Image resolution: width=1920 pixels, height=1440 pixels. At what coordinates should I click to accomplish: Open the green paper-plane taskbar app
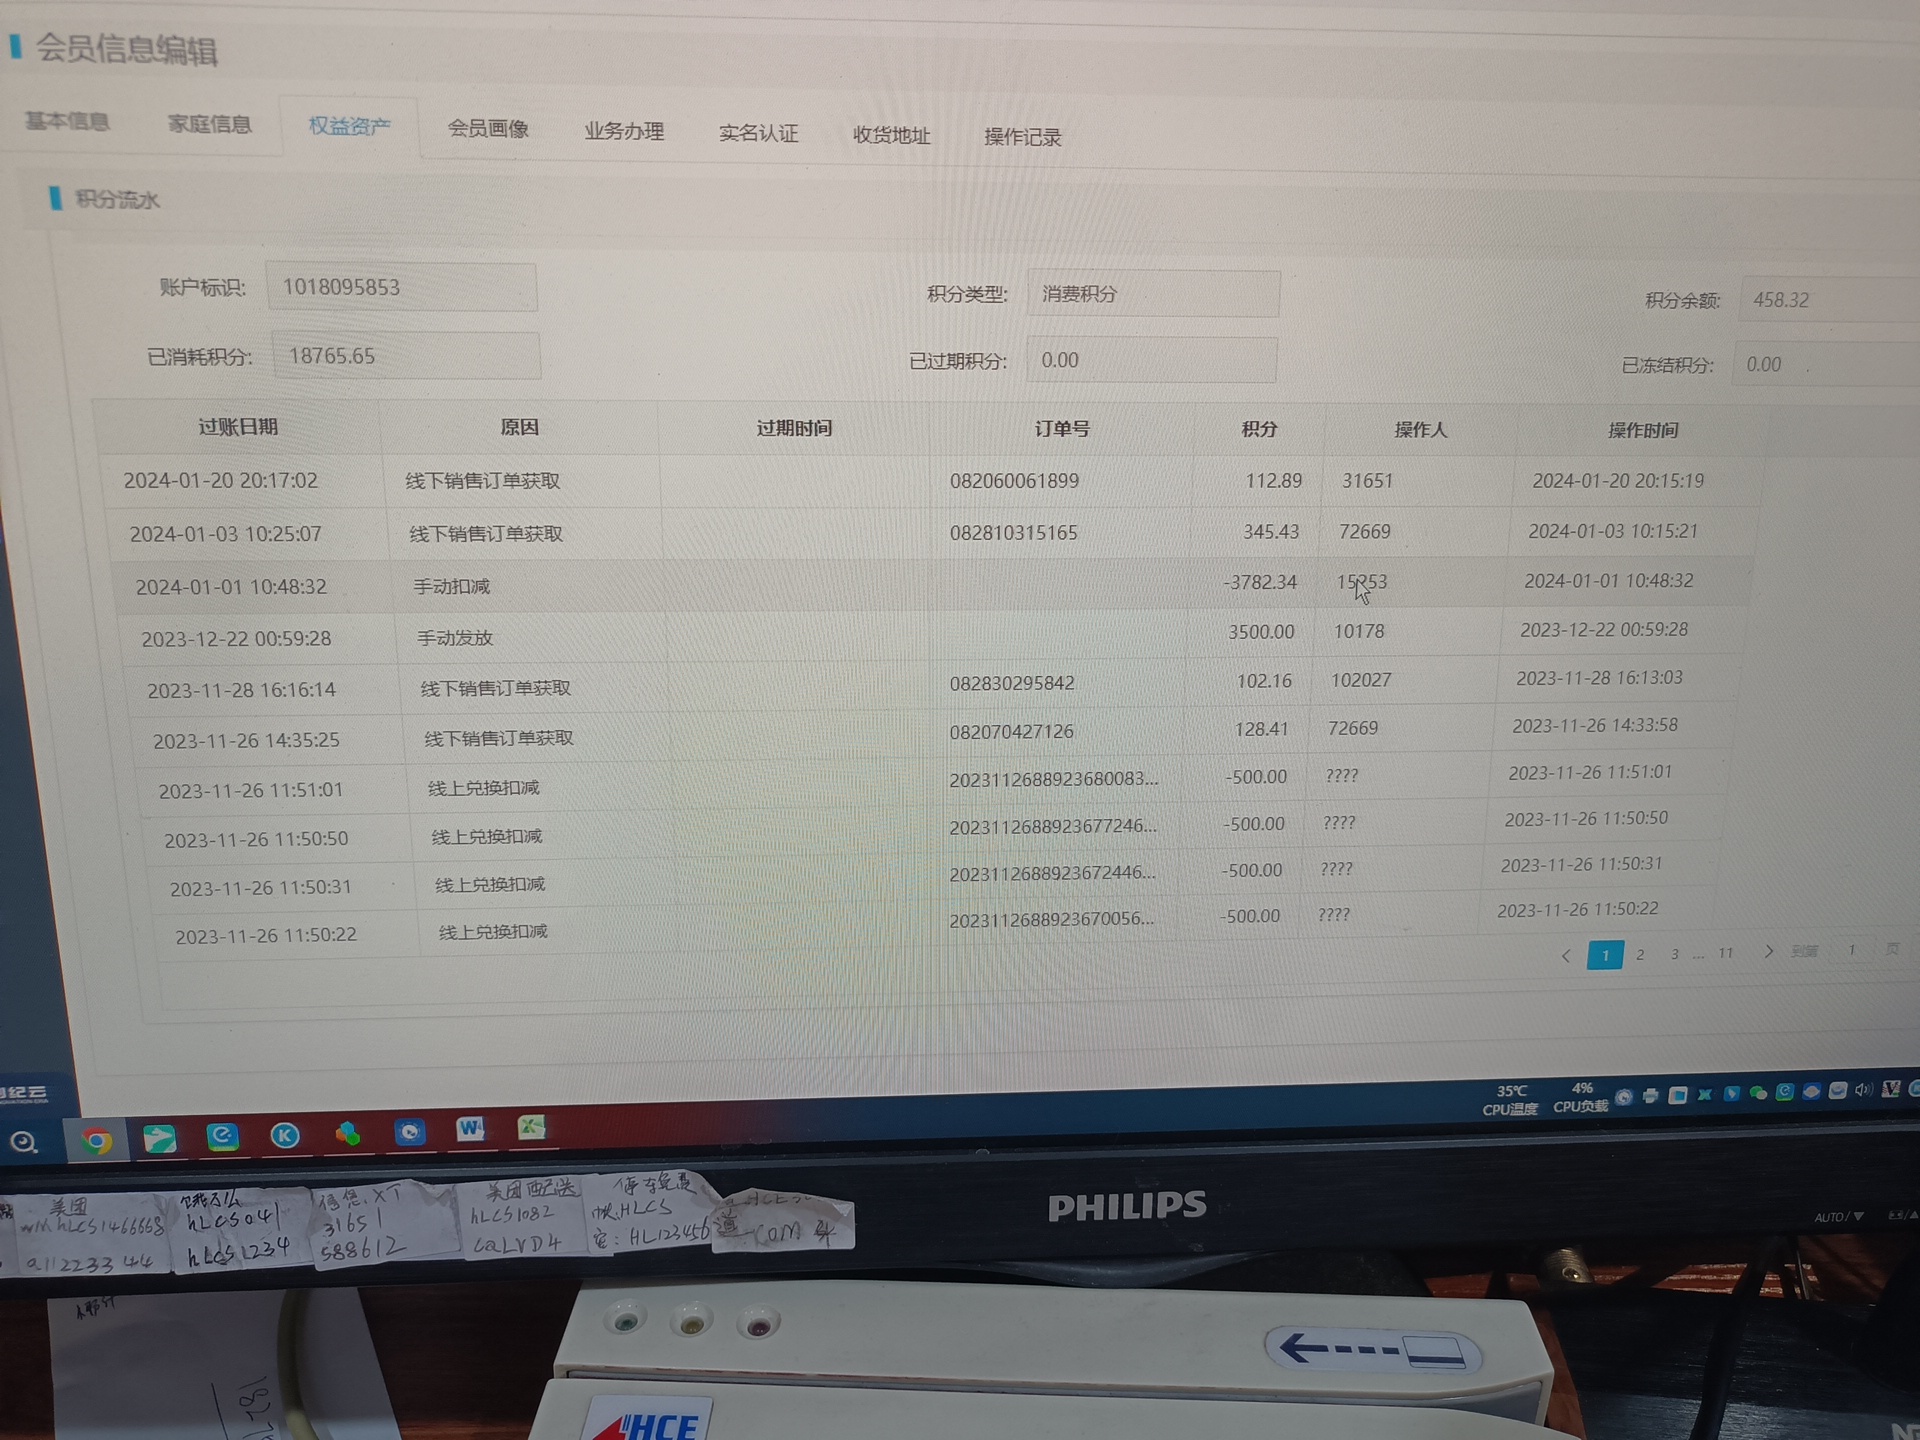click(159, 1139)
